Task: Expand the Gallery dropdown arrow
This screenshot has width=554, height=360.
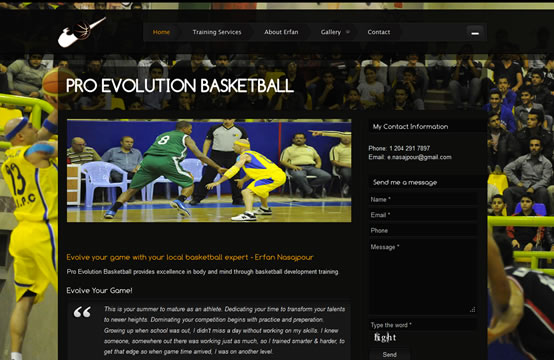Action: [348, 32]
